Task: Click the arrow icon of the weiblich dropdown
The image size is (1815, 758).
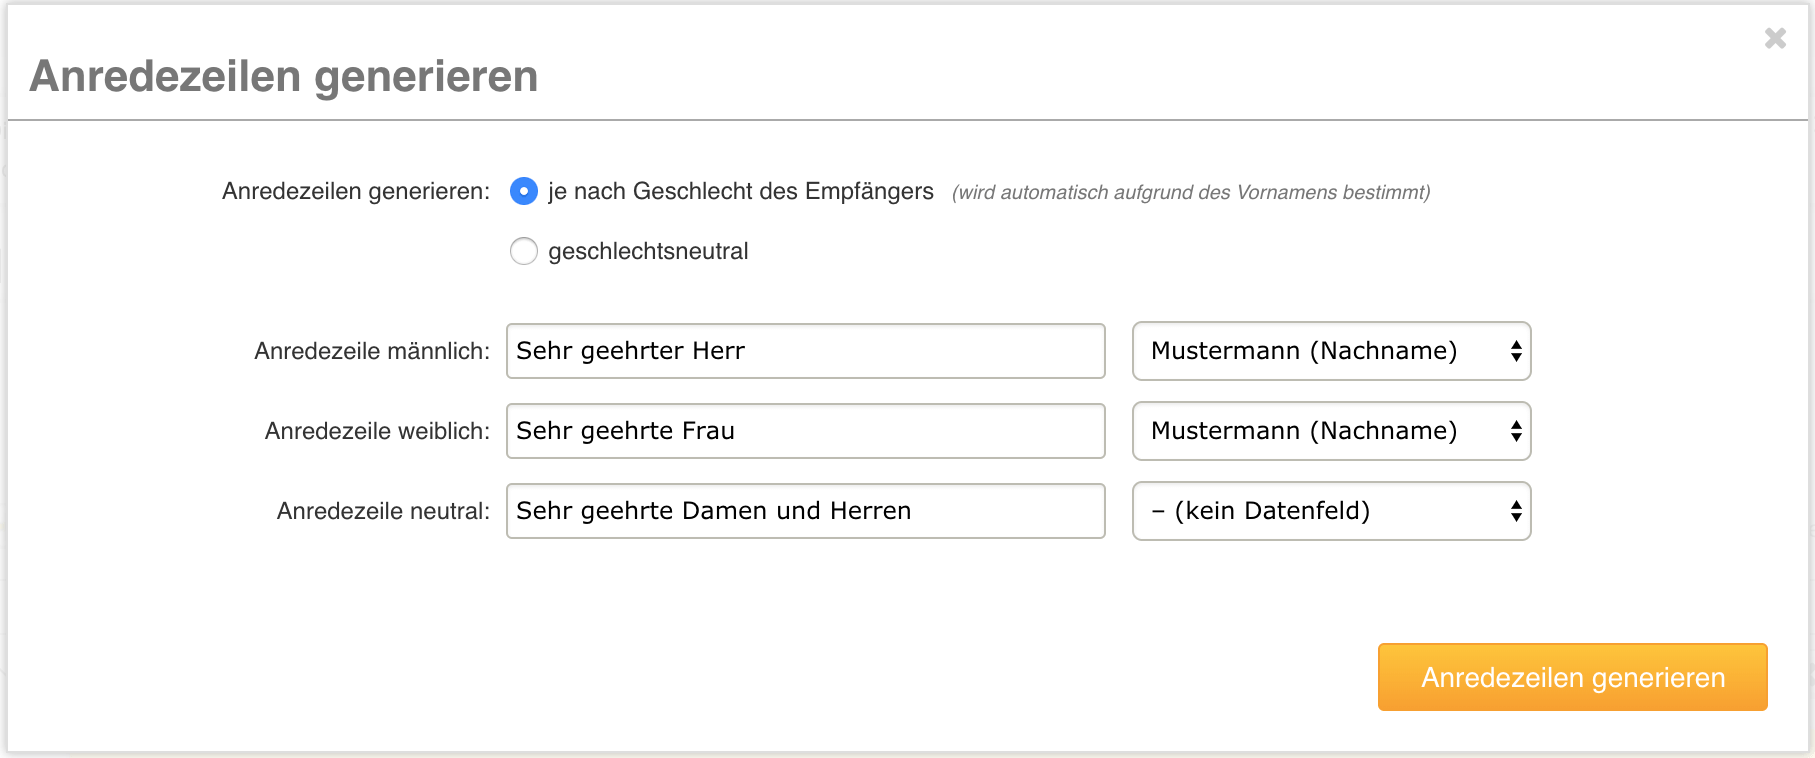Action: 1516,431
